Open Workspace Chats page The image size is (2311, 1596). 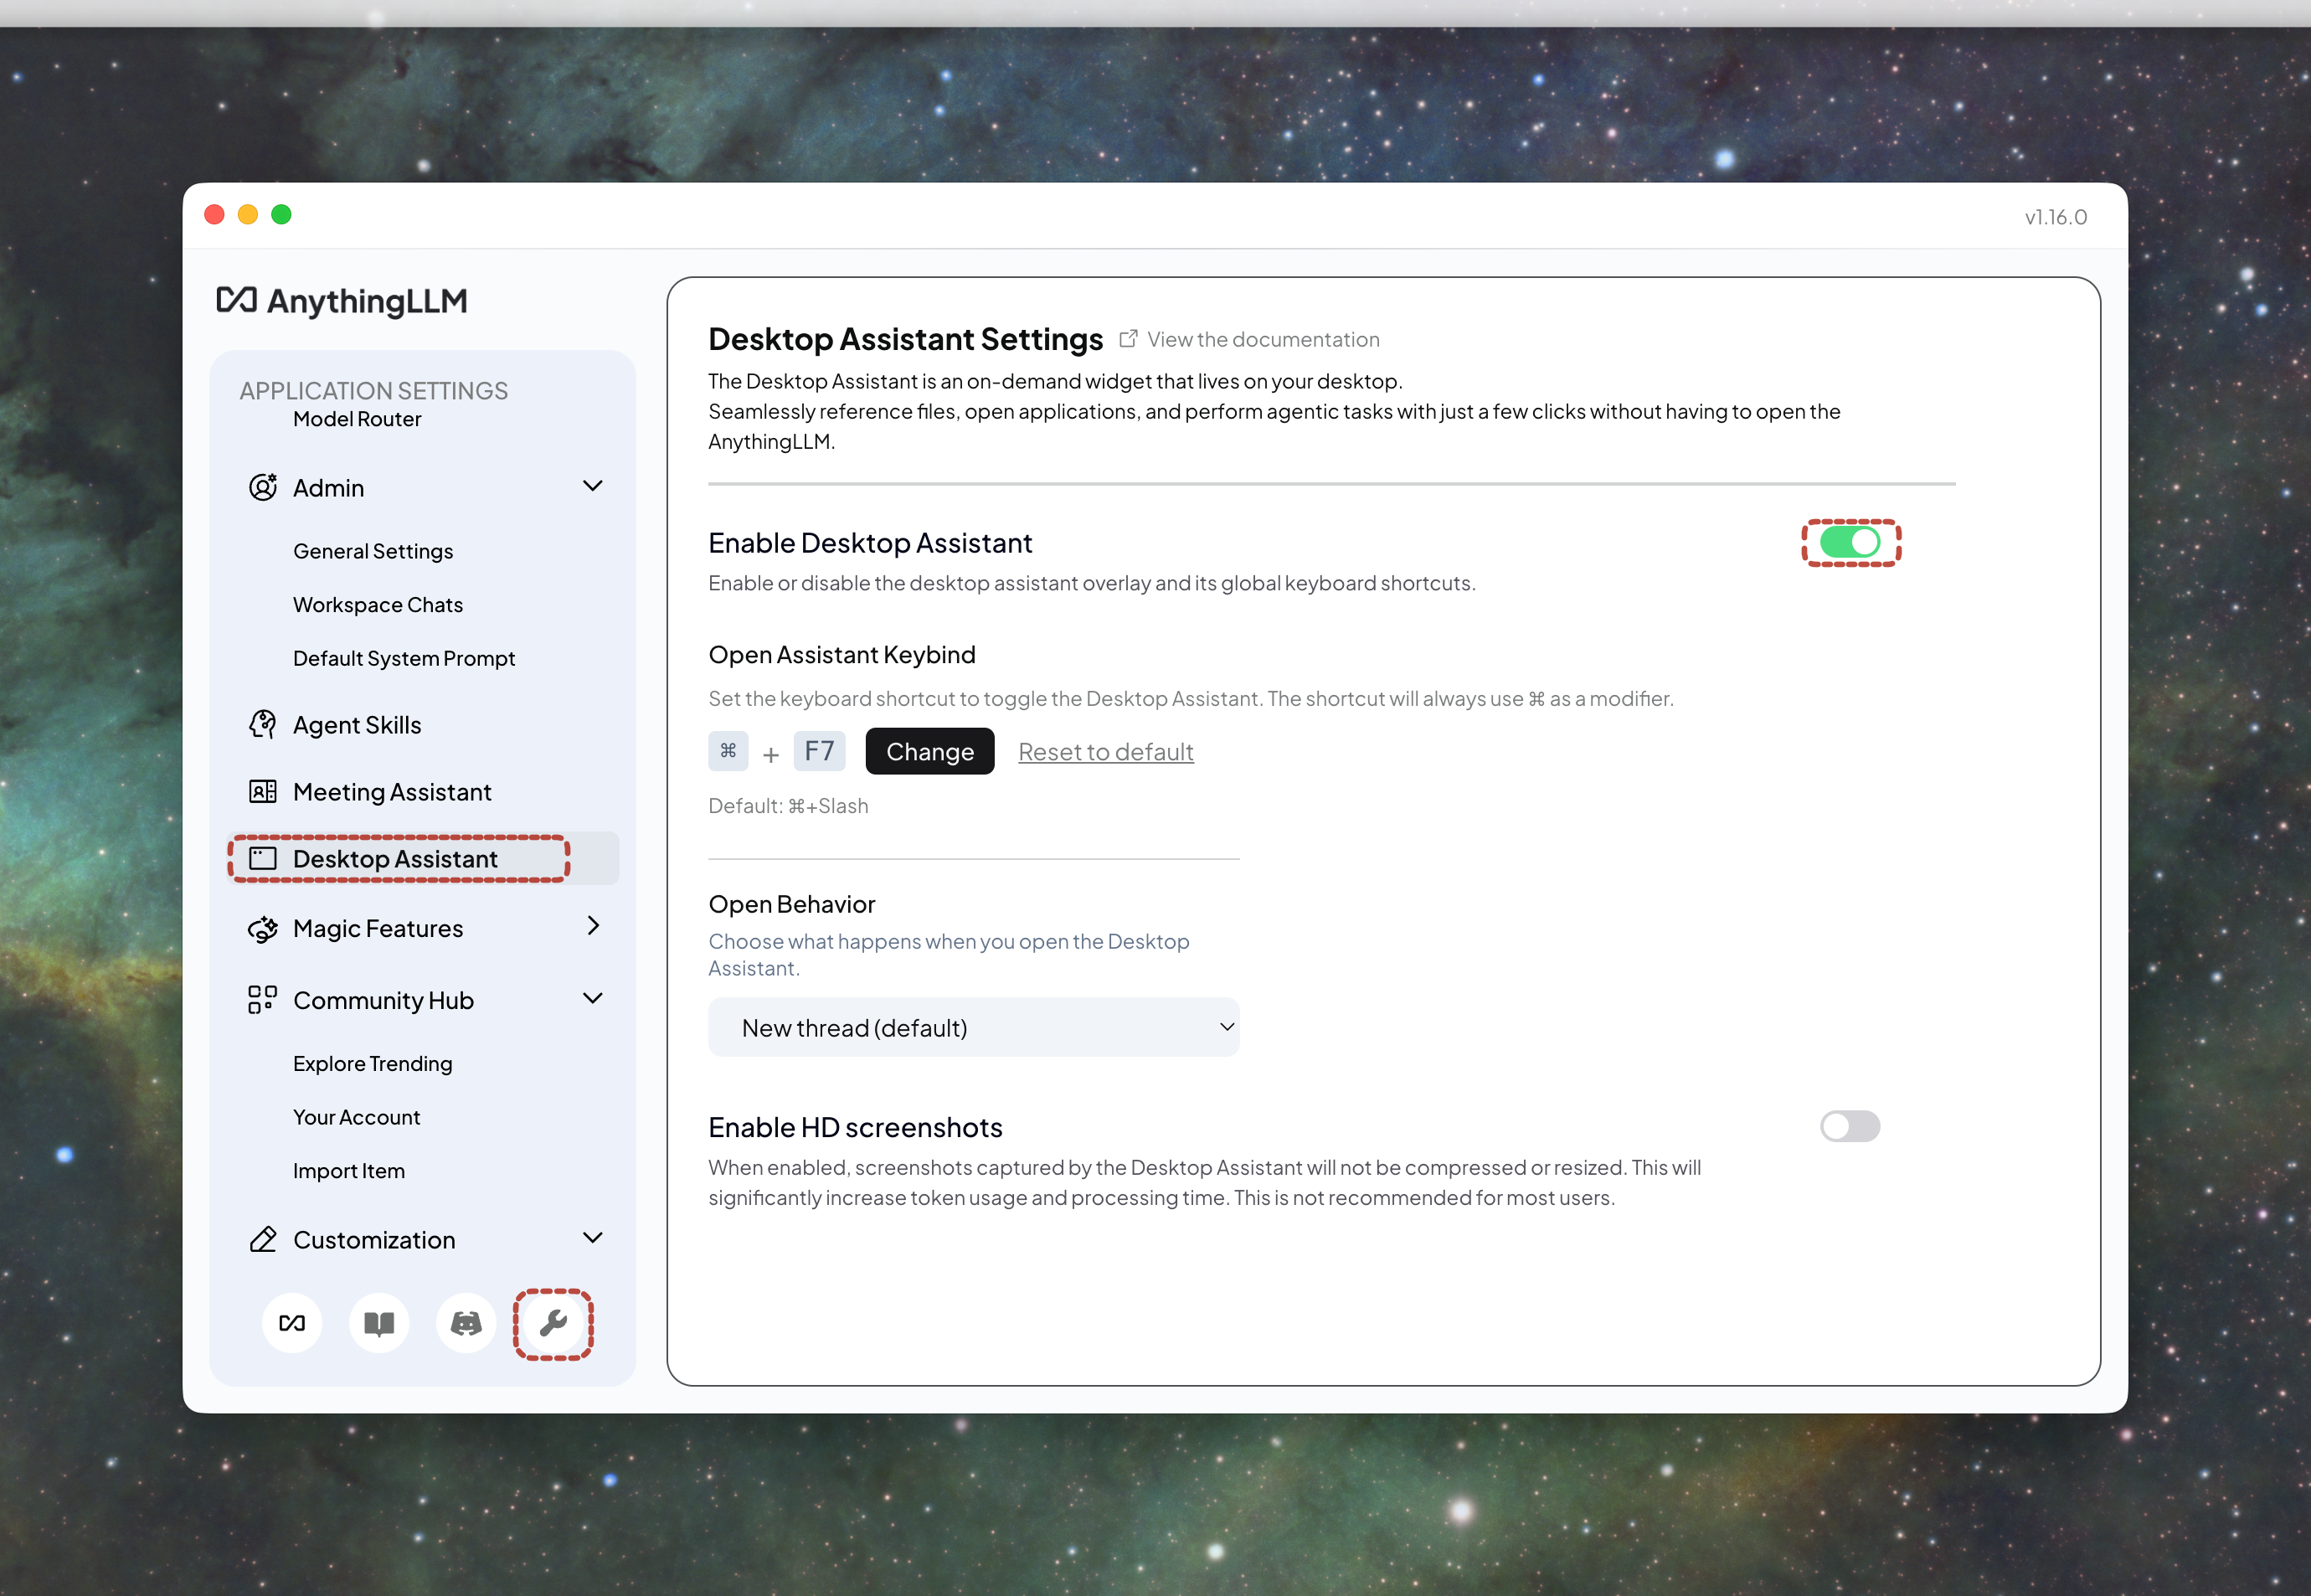[x=377, y=604]
